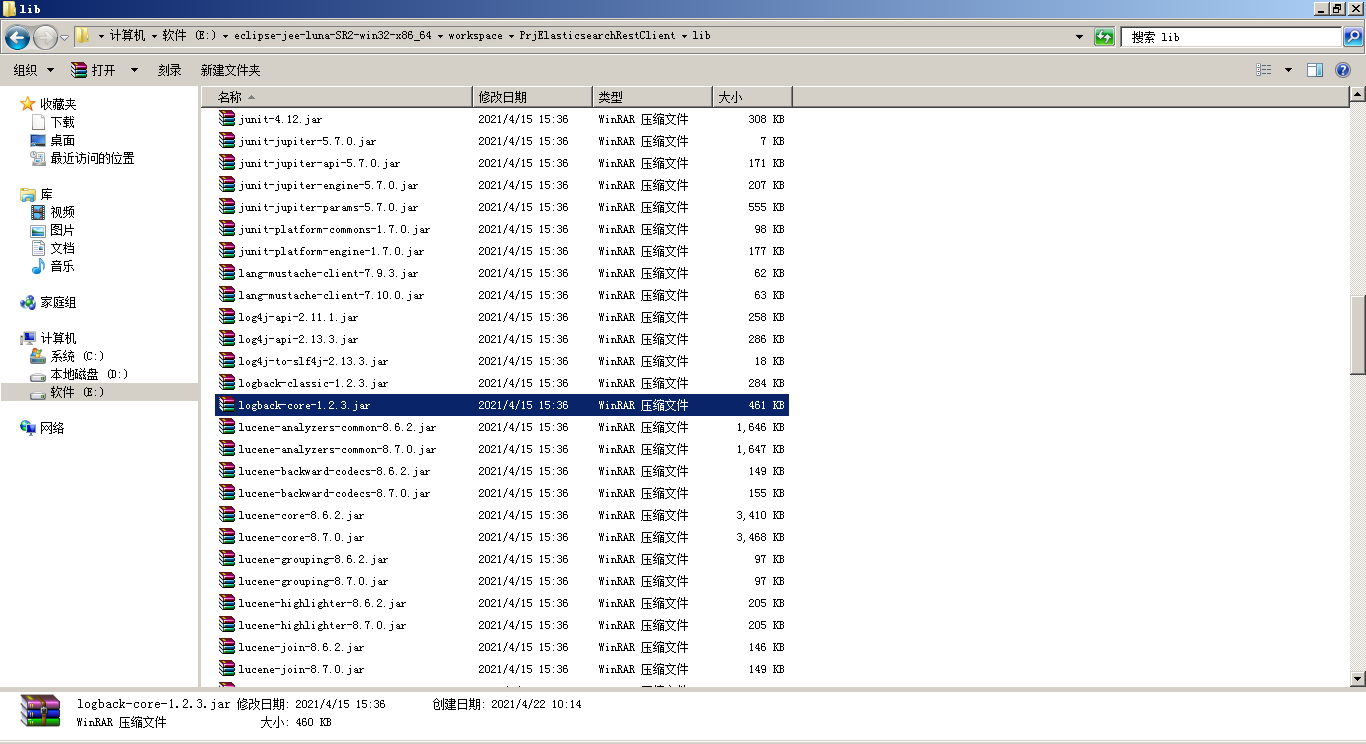Click the search box labeled 搜索 lib
This screenshot has width=1366, height=744.
[x=1230, y=36]
